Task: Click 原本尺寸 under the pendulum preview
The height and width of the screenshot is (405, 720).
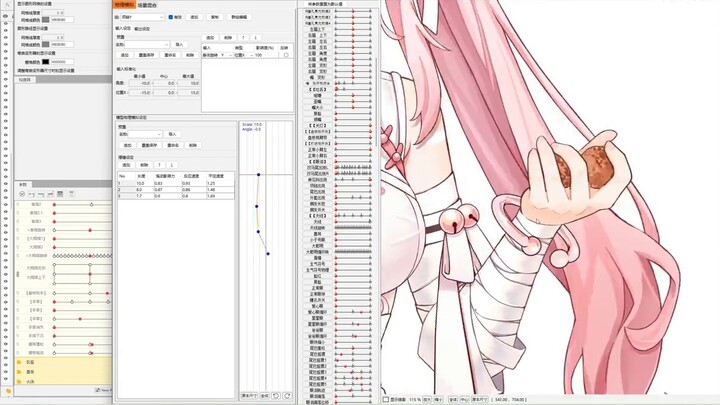Action: point(249,395)
